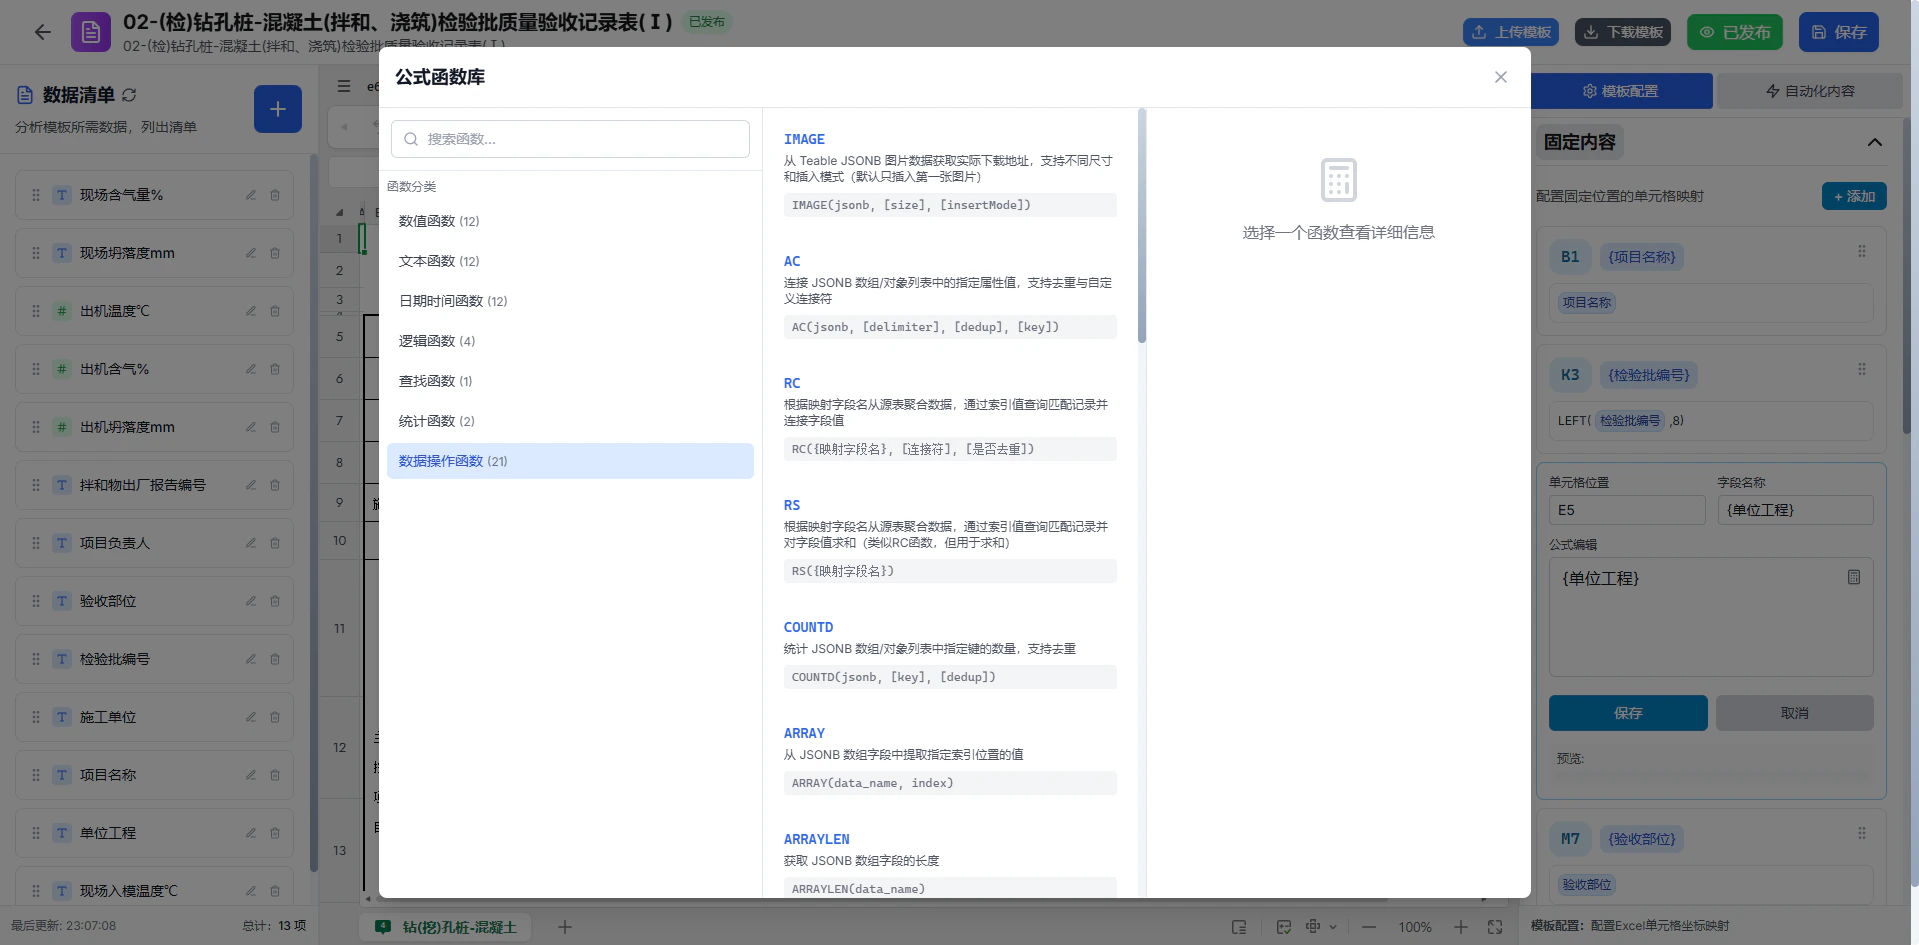Zoom in with the plus icon
Screen dimensions: 1919x945
click(x=1461, y=927)
